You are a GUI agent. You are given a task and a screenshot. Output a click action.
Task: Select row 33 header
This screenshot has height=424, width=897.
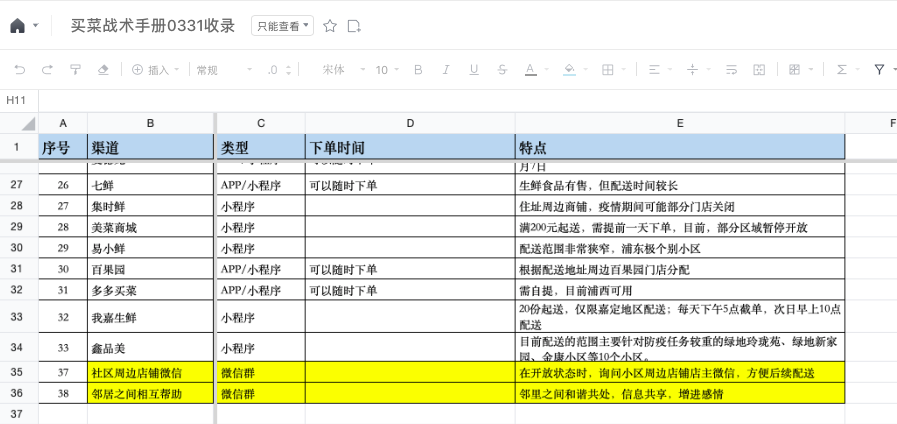point(19,316)
